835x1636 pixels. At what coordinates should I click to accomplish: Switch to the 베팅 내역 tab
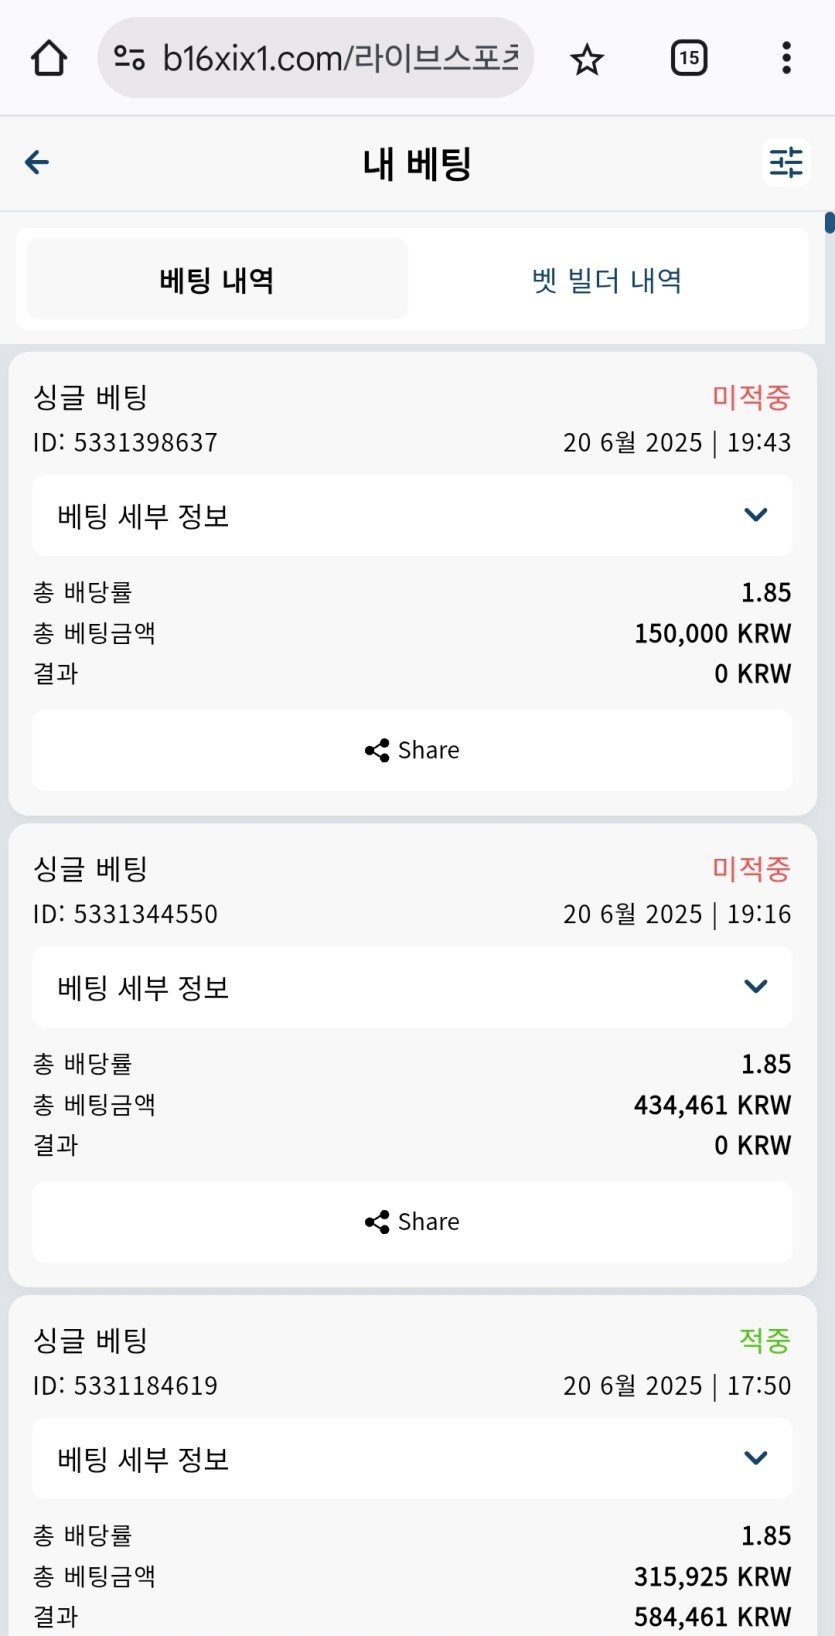[x=216, y=280]
